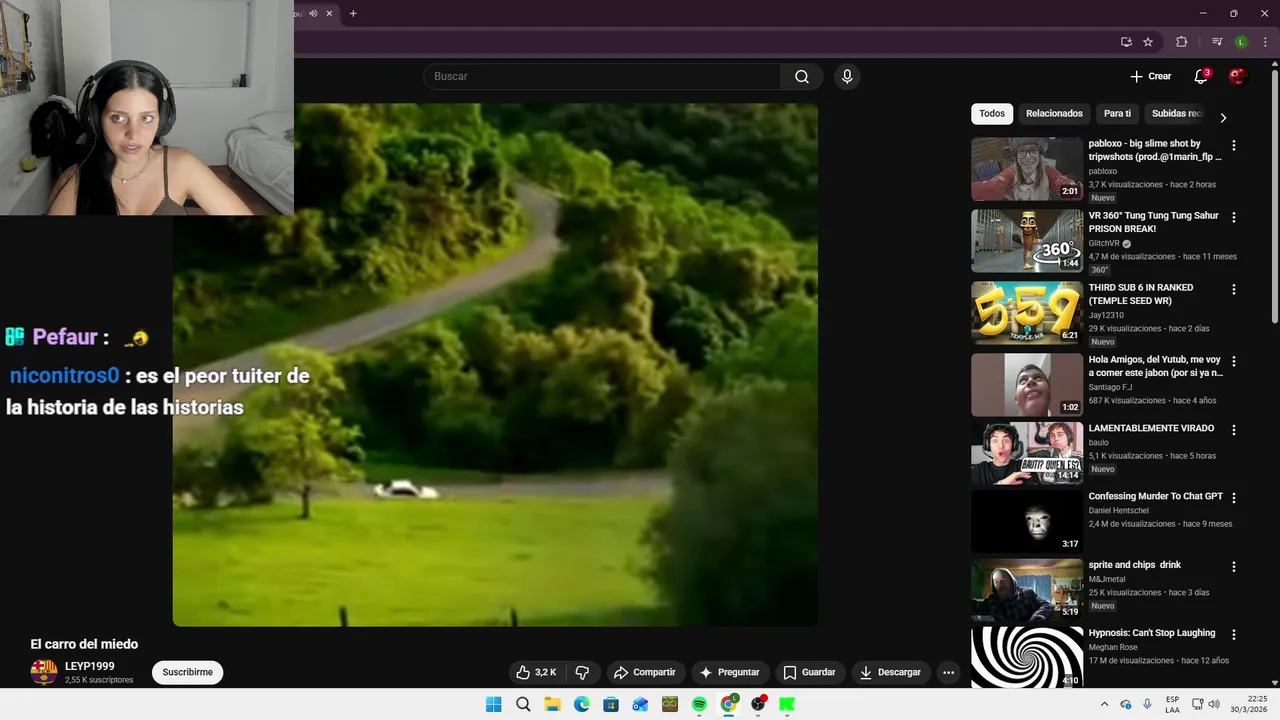The image size is (1280, 720).
Task: Click the install app icon in address bar
Action: [x=1126, y=42]
